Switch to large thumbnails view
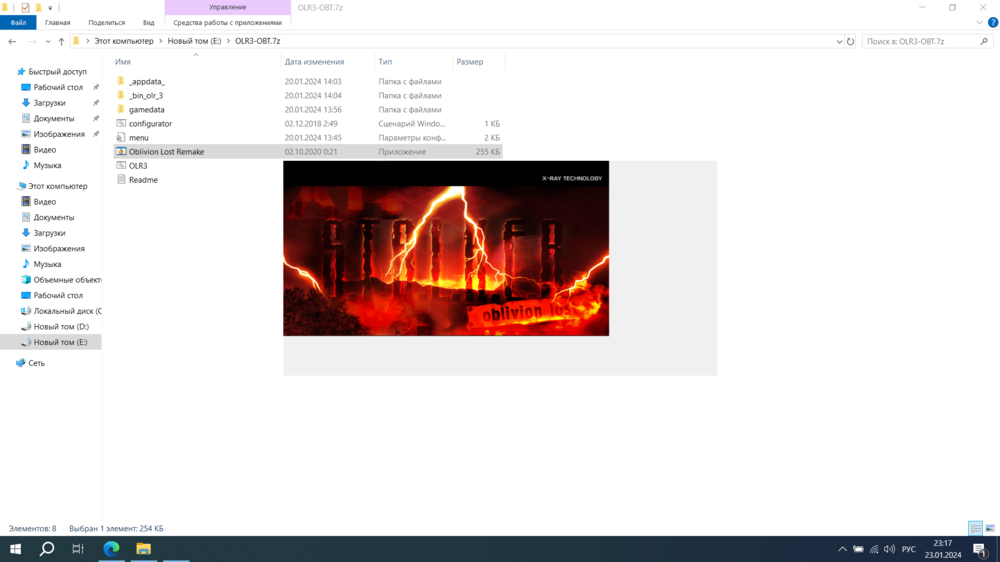This screenshot has height=562, width=1000. (x=990, y=528)
